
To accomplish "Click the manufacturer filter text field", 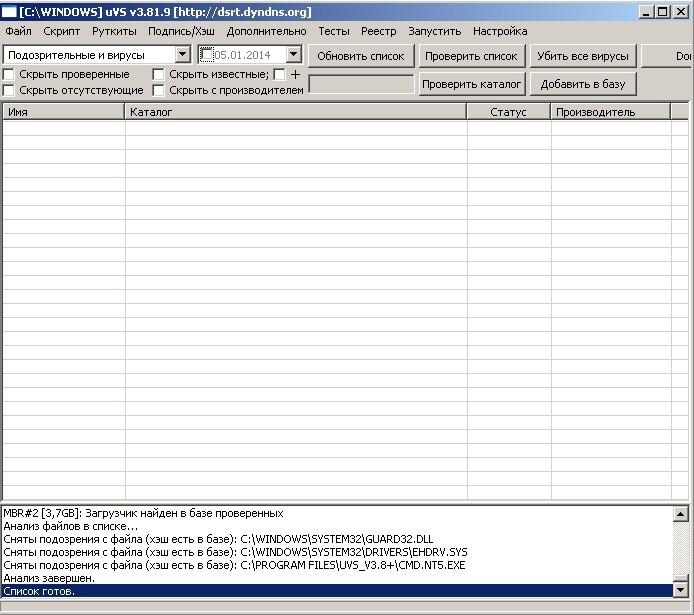I will (361, 85).
